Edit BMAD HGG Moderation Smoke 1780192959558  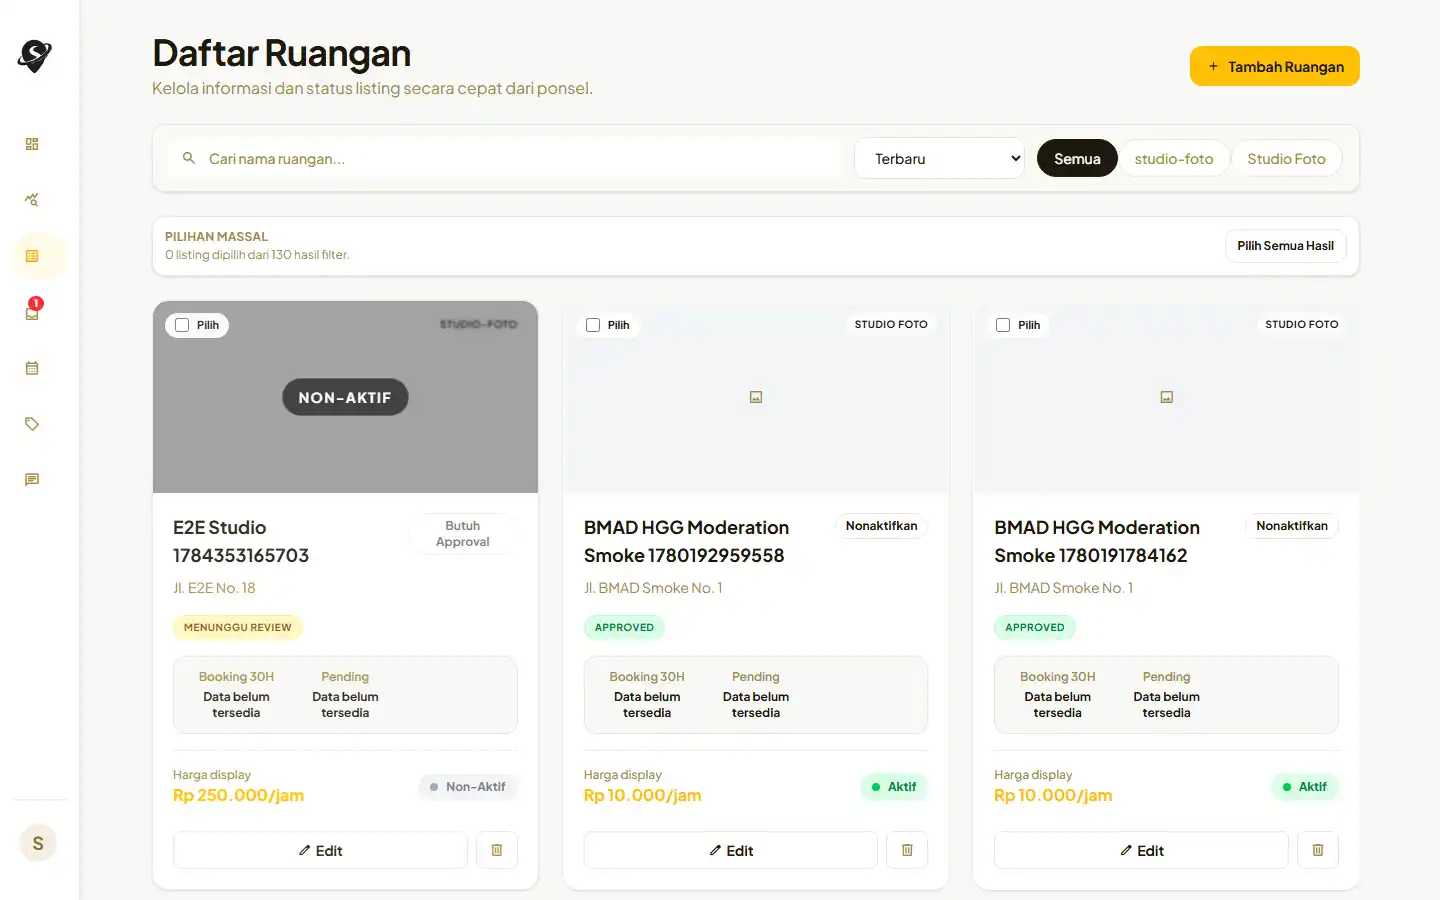(731, 850)
